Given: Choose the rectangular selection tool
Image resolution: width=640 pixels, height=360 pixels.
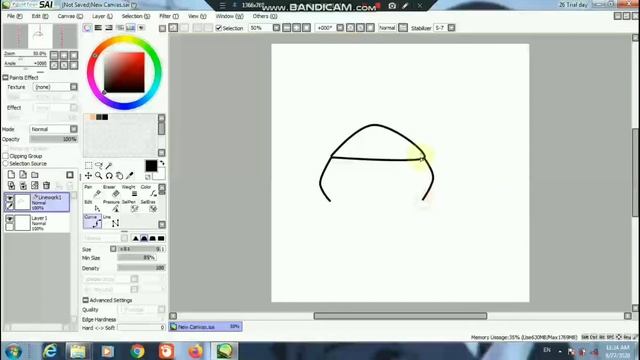Looking at the screenshot, I should pos(89,165).
